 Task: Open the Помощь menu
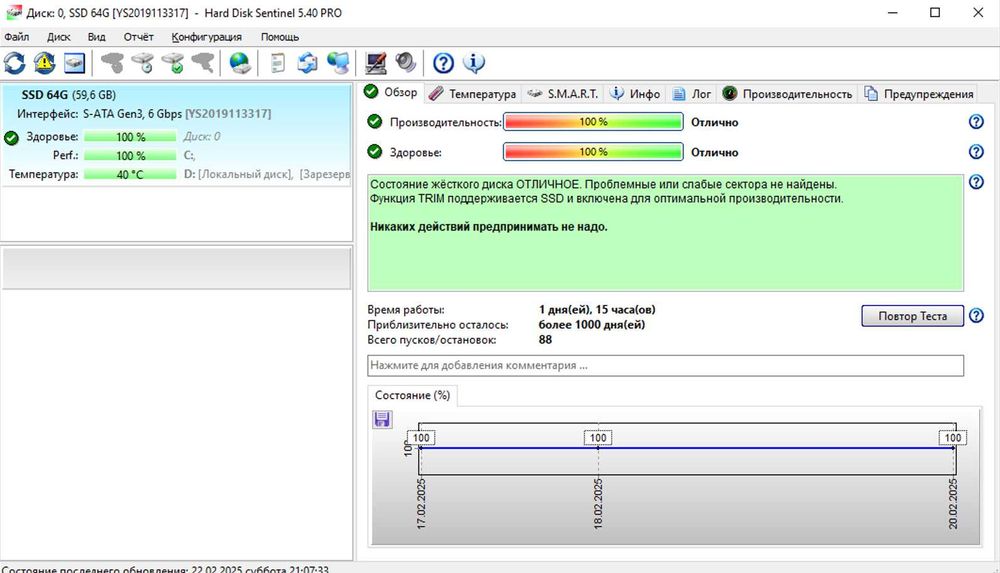[279, 37]
